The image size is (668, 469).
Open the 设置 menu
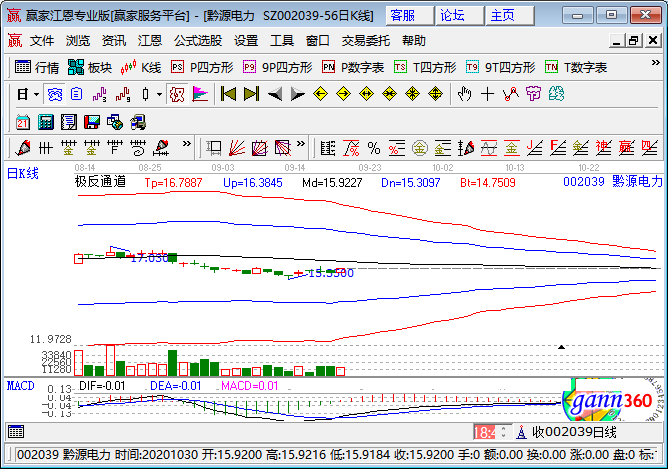246,41
